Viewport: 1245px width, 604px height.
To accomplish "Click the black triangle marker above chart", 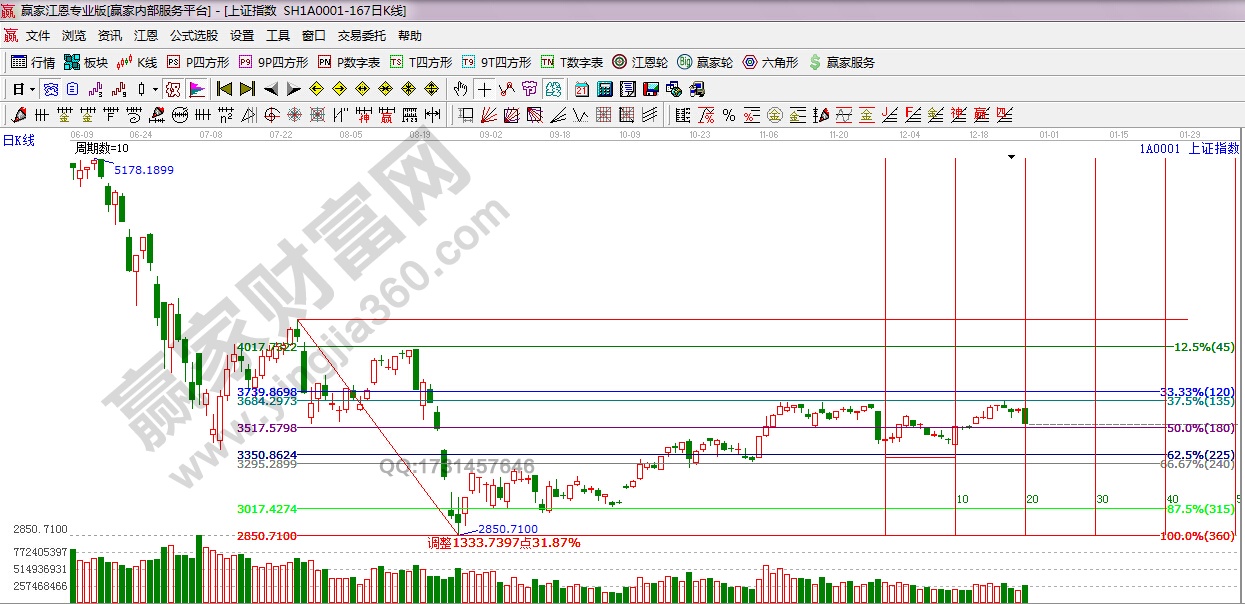I will click(x=1012, y=157).
